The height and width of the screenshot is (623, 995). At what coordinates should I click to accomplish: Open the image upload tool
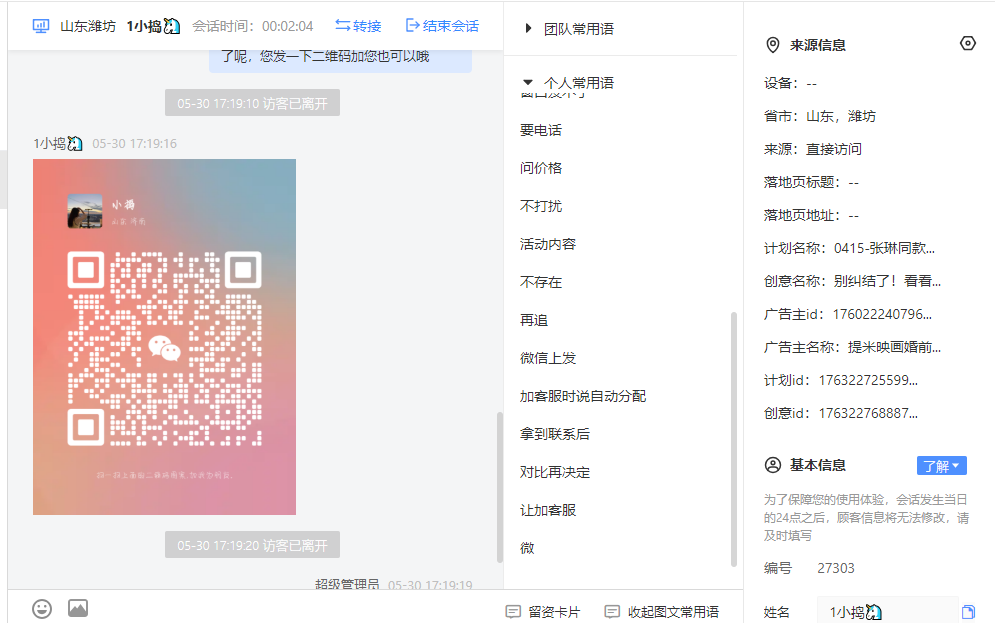pyautogui.click(x=78, y=608)
